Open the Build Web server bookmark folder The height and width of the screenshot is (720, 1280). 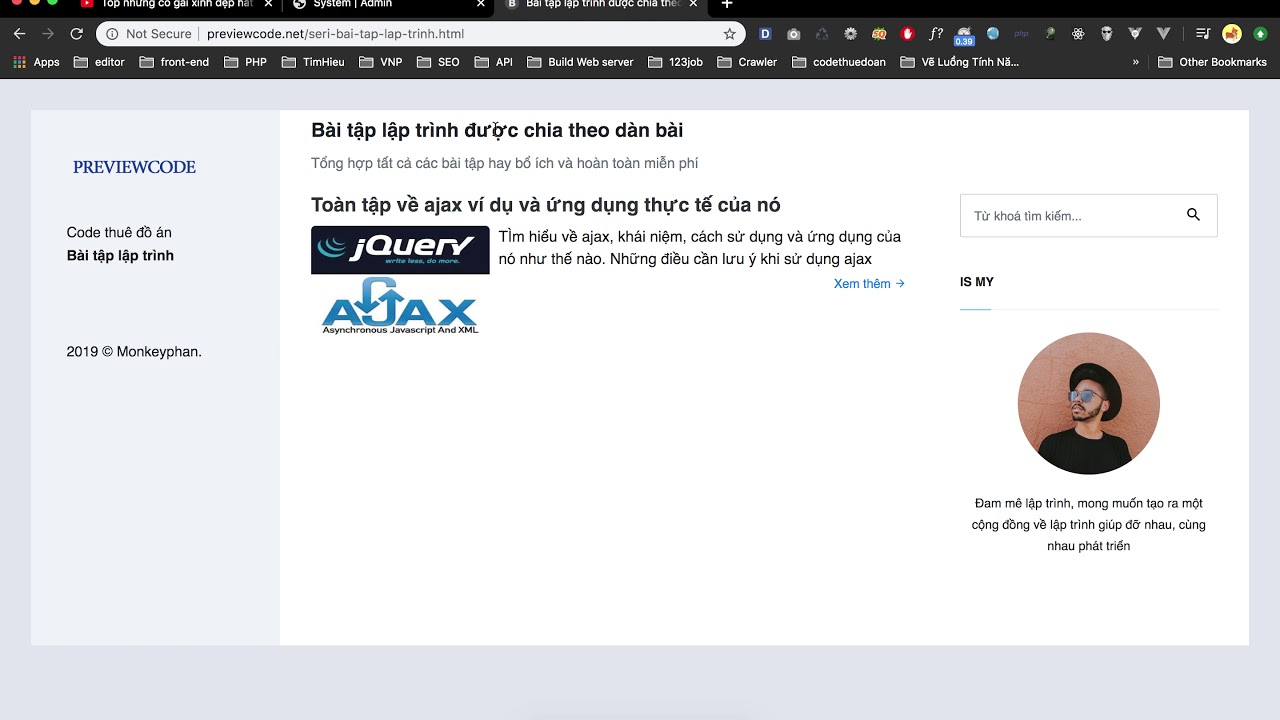click(x=580, y=62)
